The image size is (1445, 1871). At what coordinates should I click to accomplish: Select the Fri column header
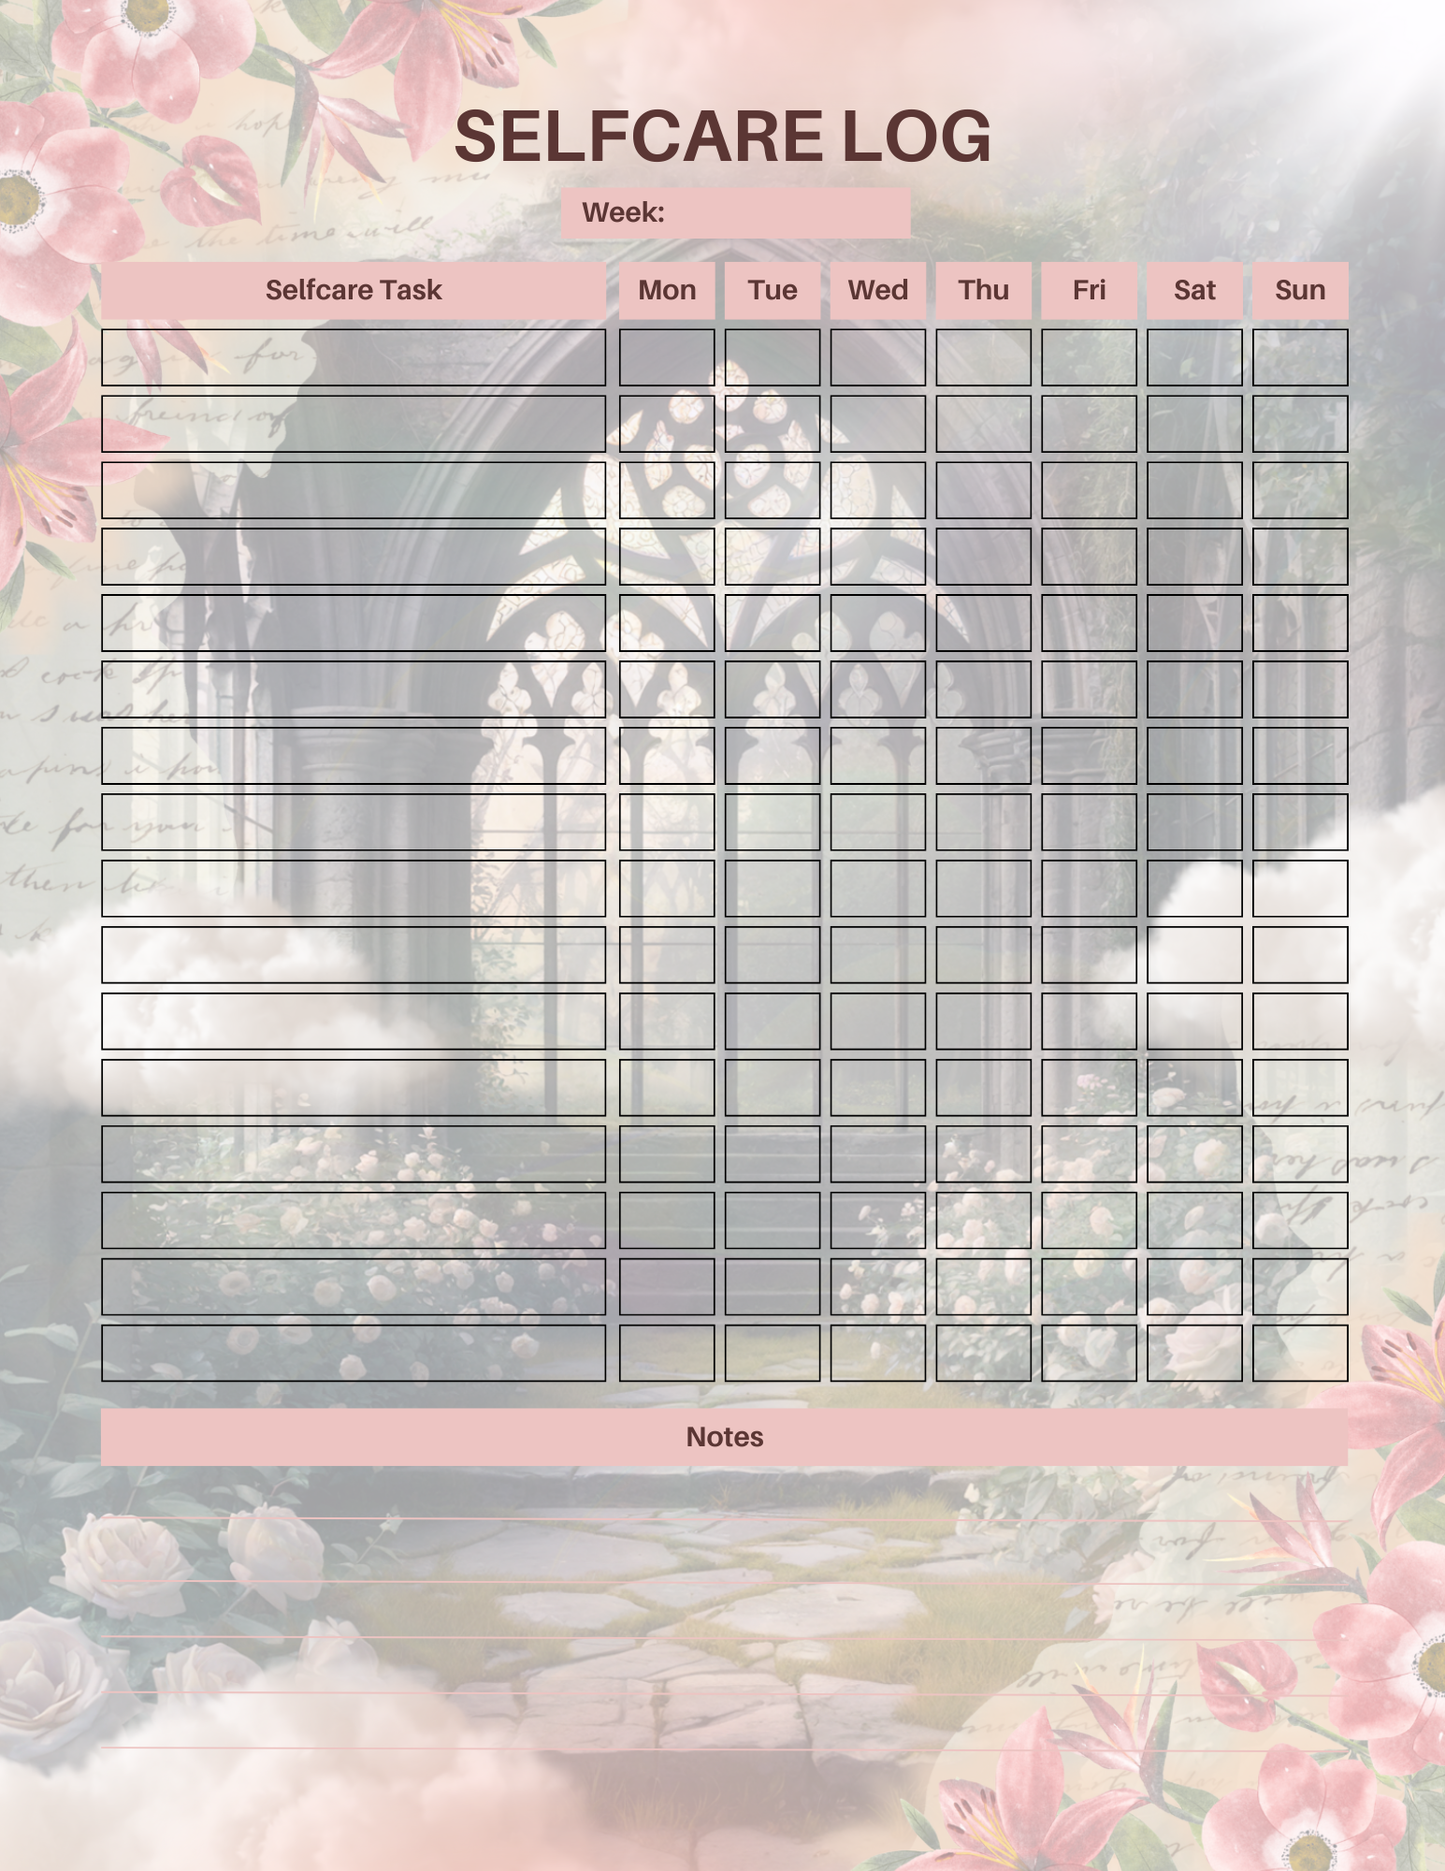point(1089,290)
